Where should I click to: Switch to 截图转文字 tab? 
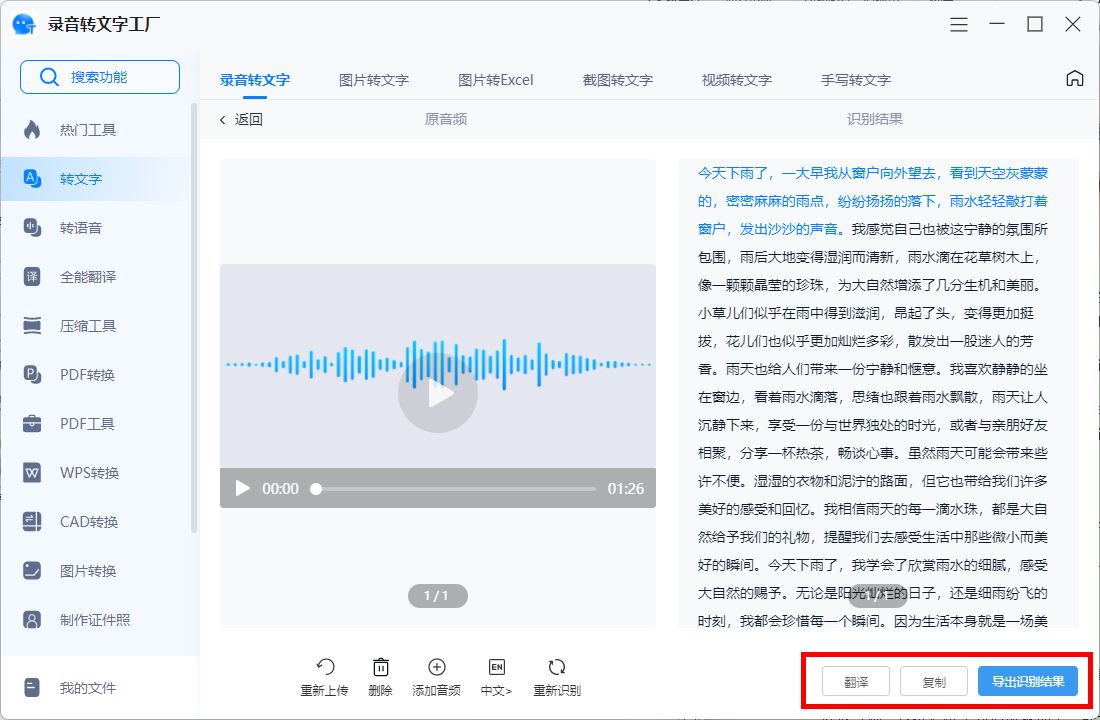pyautogui.click(x=618, y=79)
